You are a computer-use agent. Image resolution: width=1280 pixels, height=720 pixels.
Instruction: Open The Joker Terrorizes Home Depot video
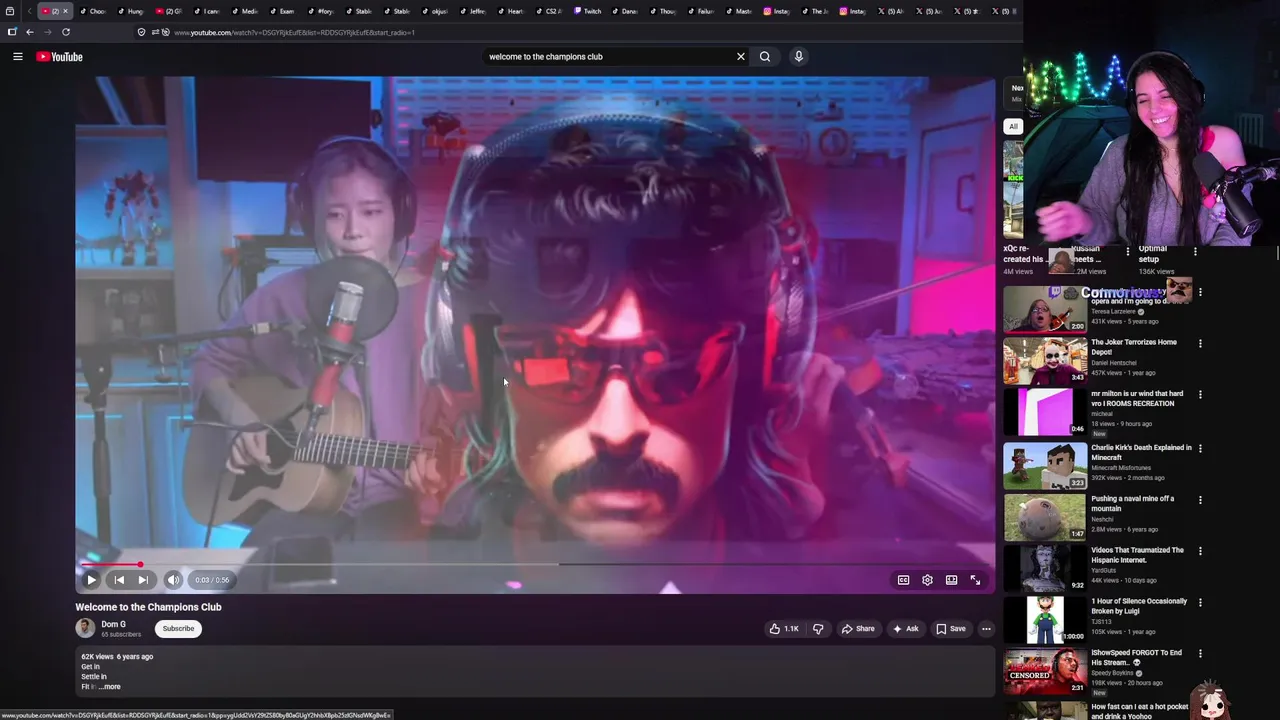coord(1134,347)
